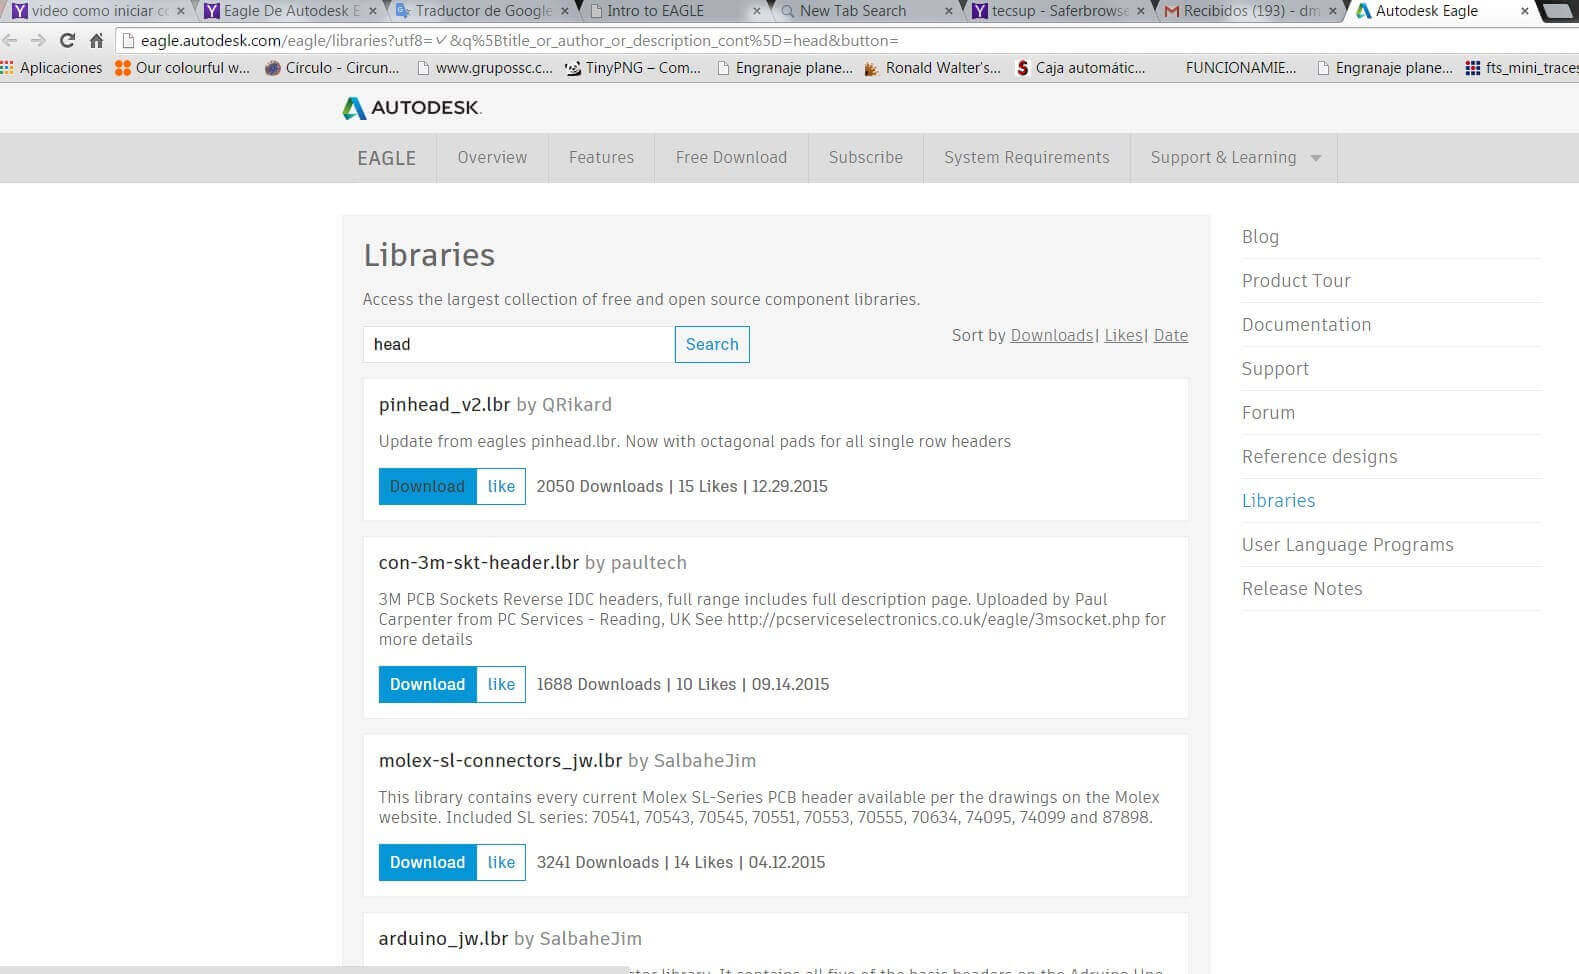Close the Traductor de Google tab
Screen dimensions: 1579x974
tap(565, 11)
